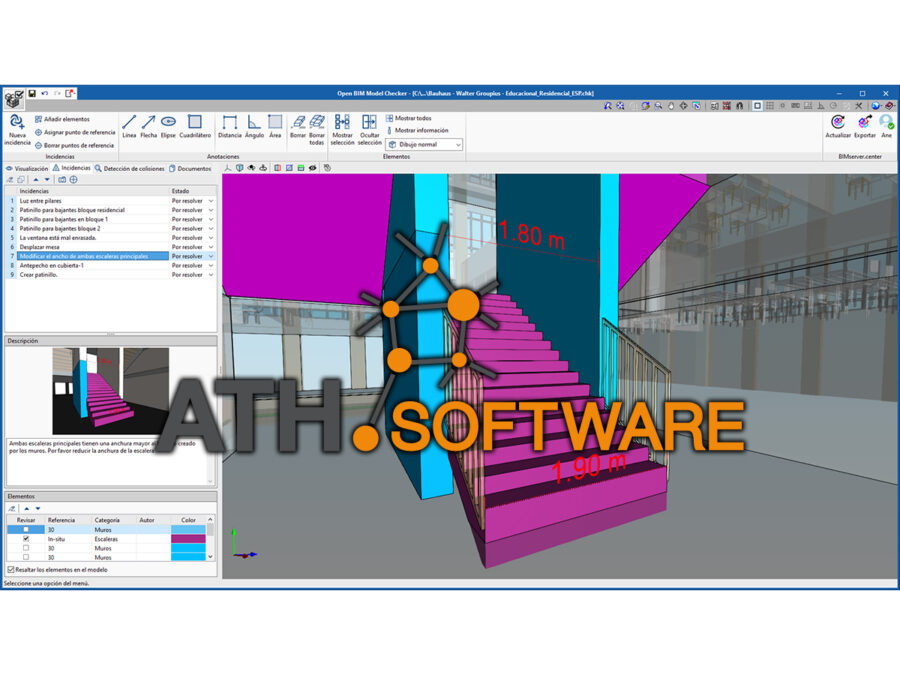Image resolution: width=900 pixels, height=675 pixels.
Task: Check Revisar box for the first Muros row
Action: coord(26,530)
